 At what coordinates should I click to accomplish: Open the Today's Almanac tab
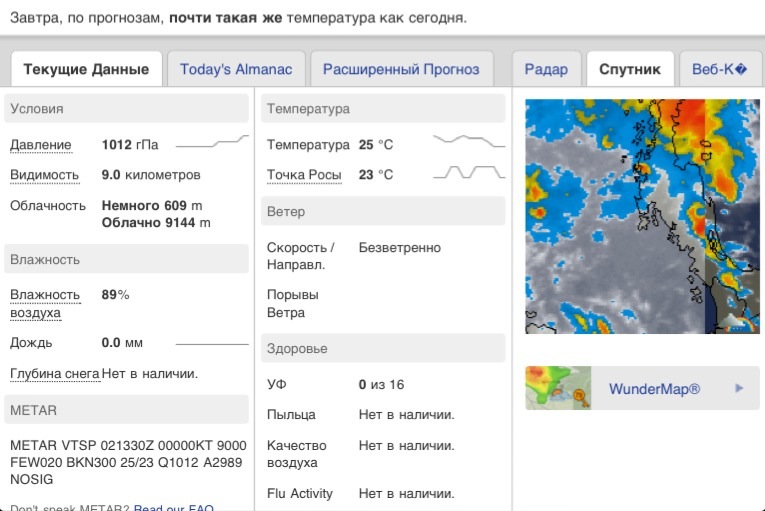tap(236, 69)
